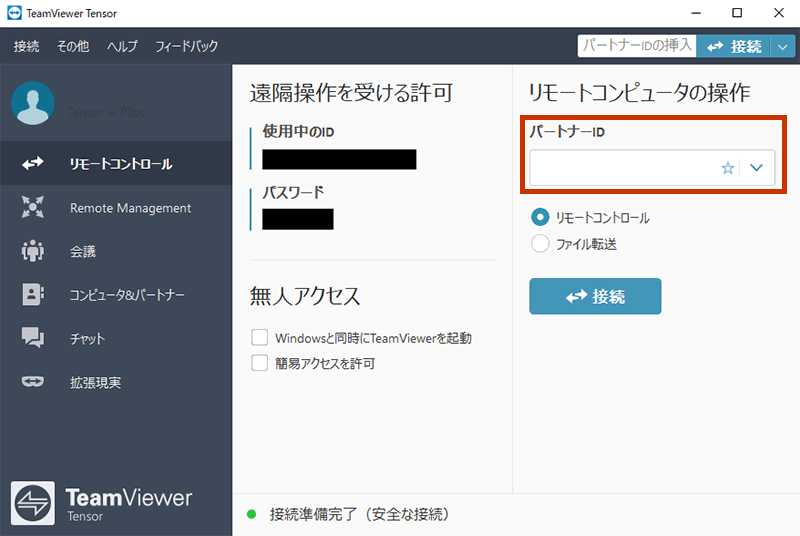Click the large blue 接続 button

595,296
